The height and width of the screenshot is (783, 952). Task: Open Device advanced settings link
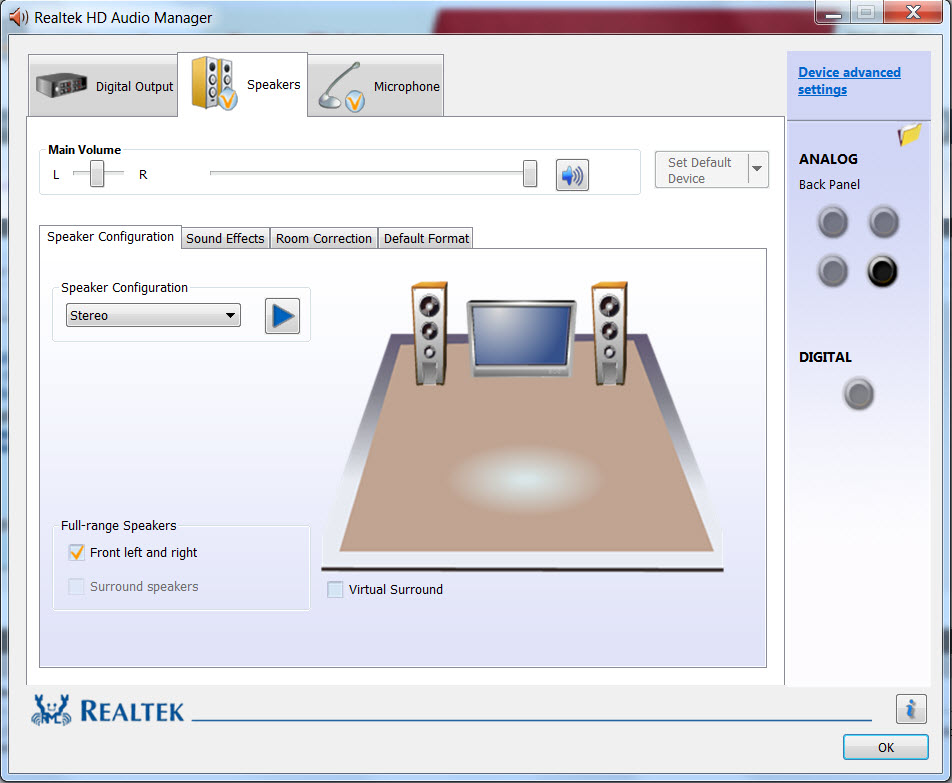pos(849,81)
